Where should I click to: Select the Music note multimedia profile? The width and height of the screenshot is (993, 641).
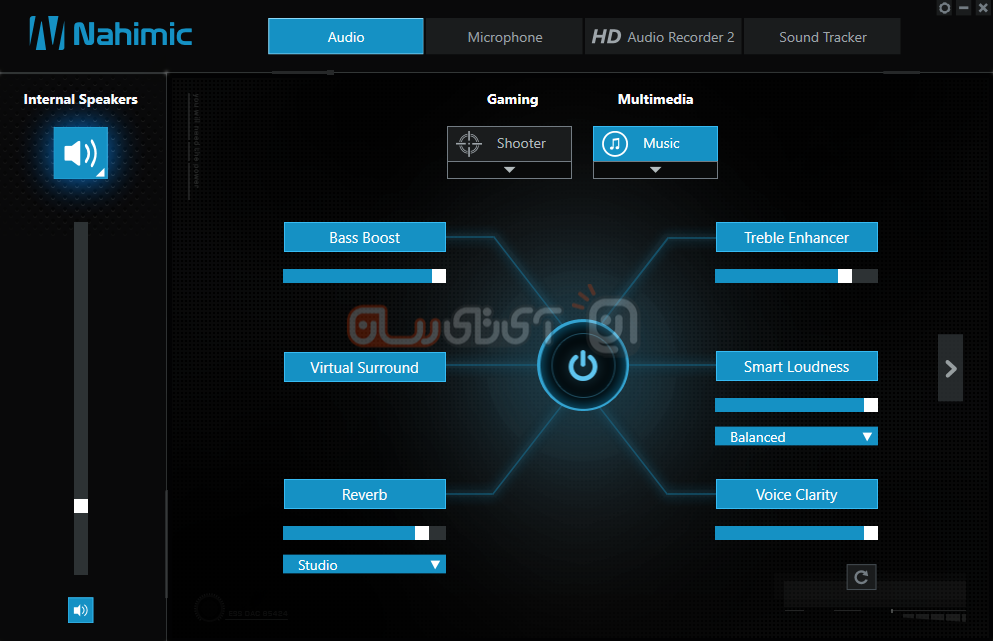[x=655, y=143]
